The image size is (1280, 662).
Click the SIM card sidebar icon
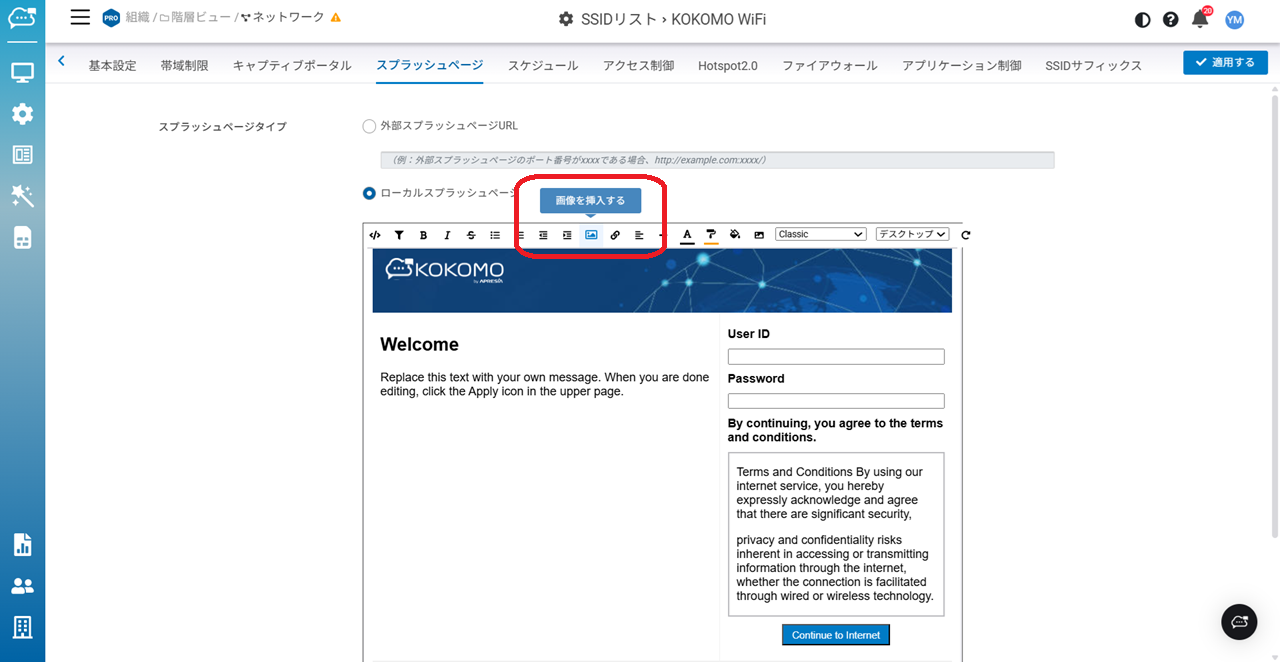[22, 237]
